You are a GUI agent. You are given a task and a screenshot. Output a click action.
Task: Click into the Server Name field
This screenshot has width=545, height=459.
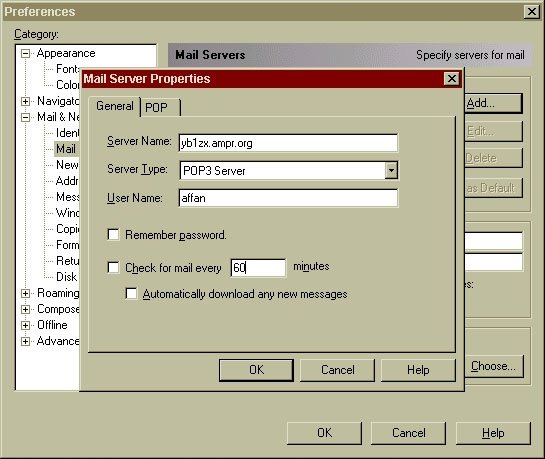pos(288,143)
